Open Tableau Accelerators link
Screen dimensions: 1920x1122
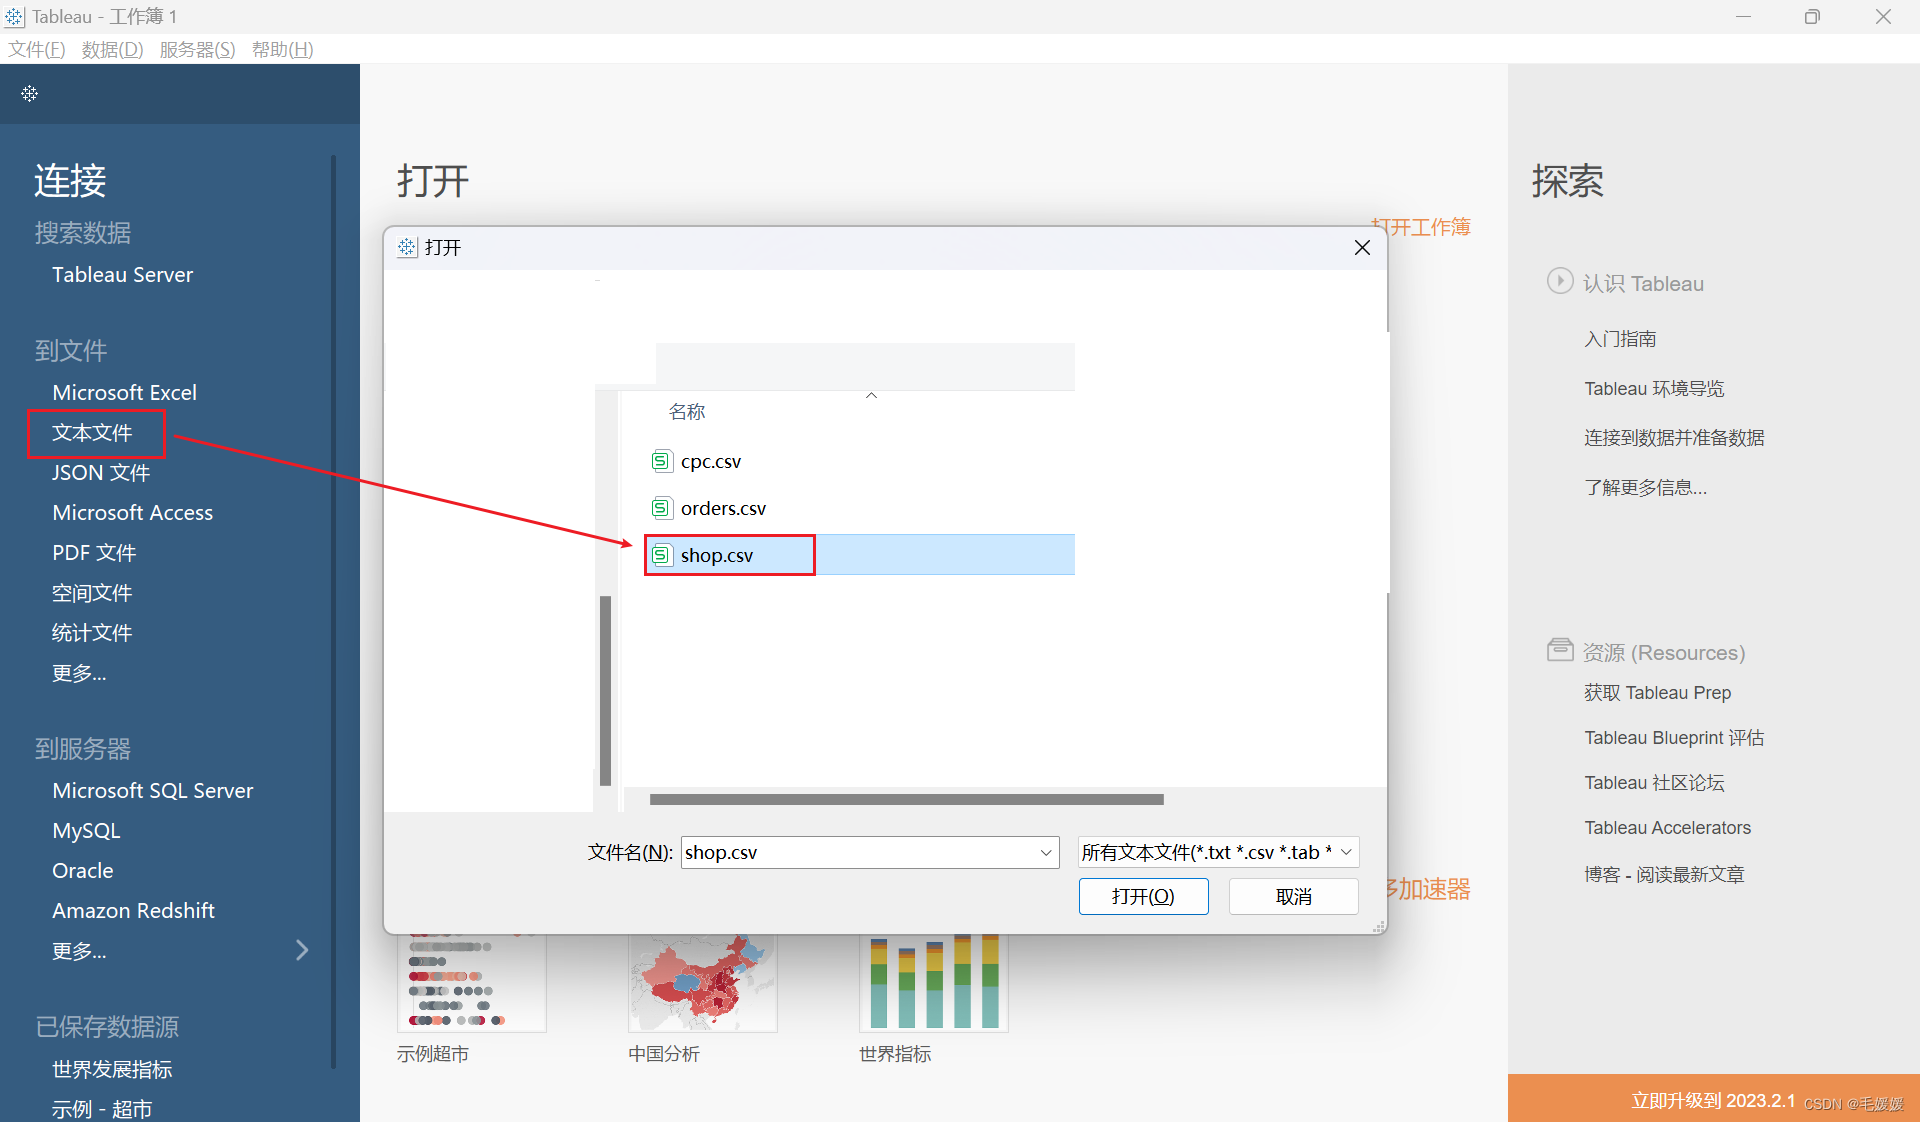[x=1667, y=827]
